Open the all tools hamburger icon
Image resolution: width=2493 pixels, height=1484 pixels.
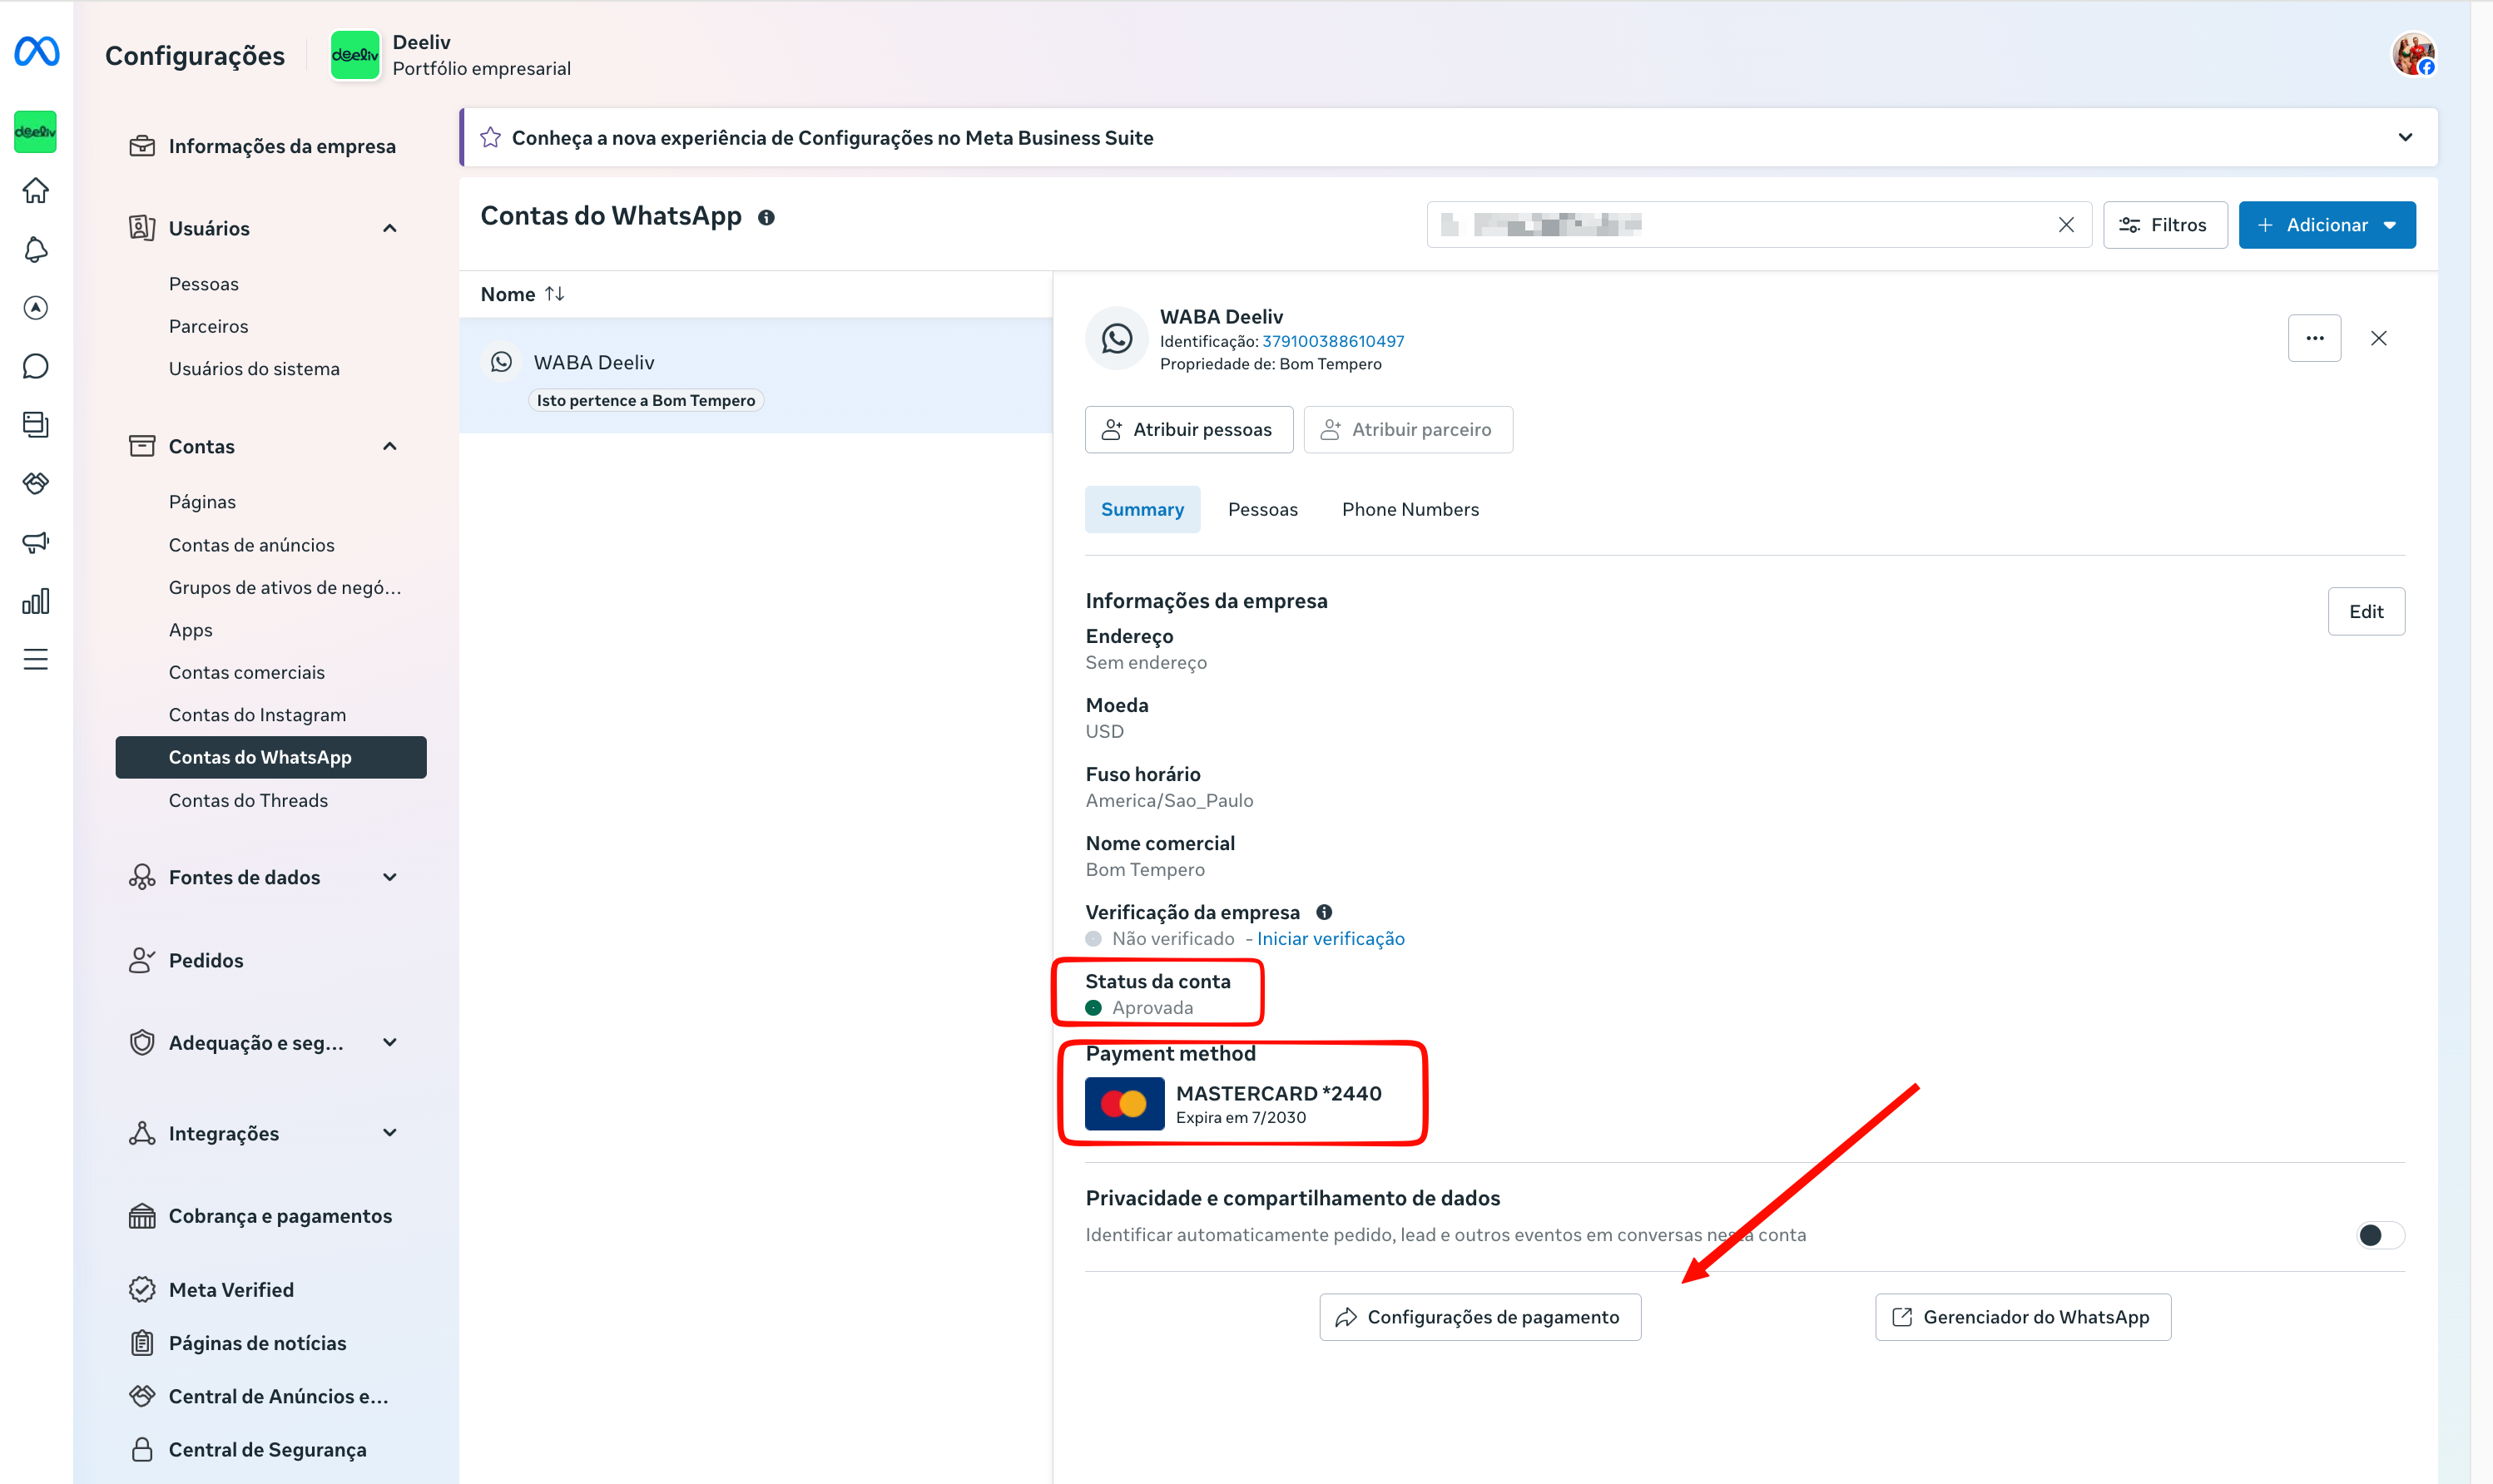point(36,660)
